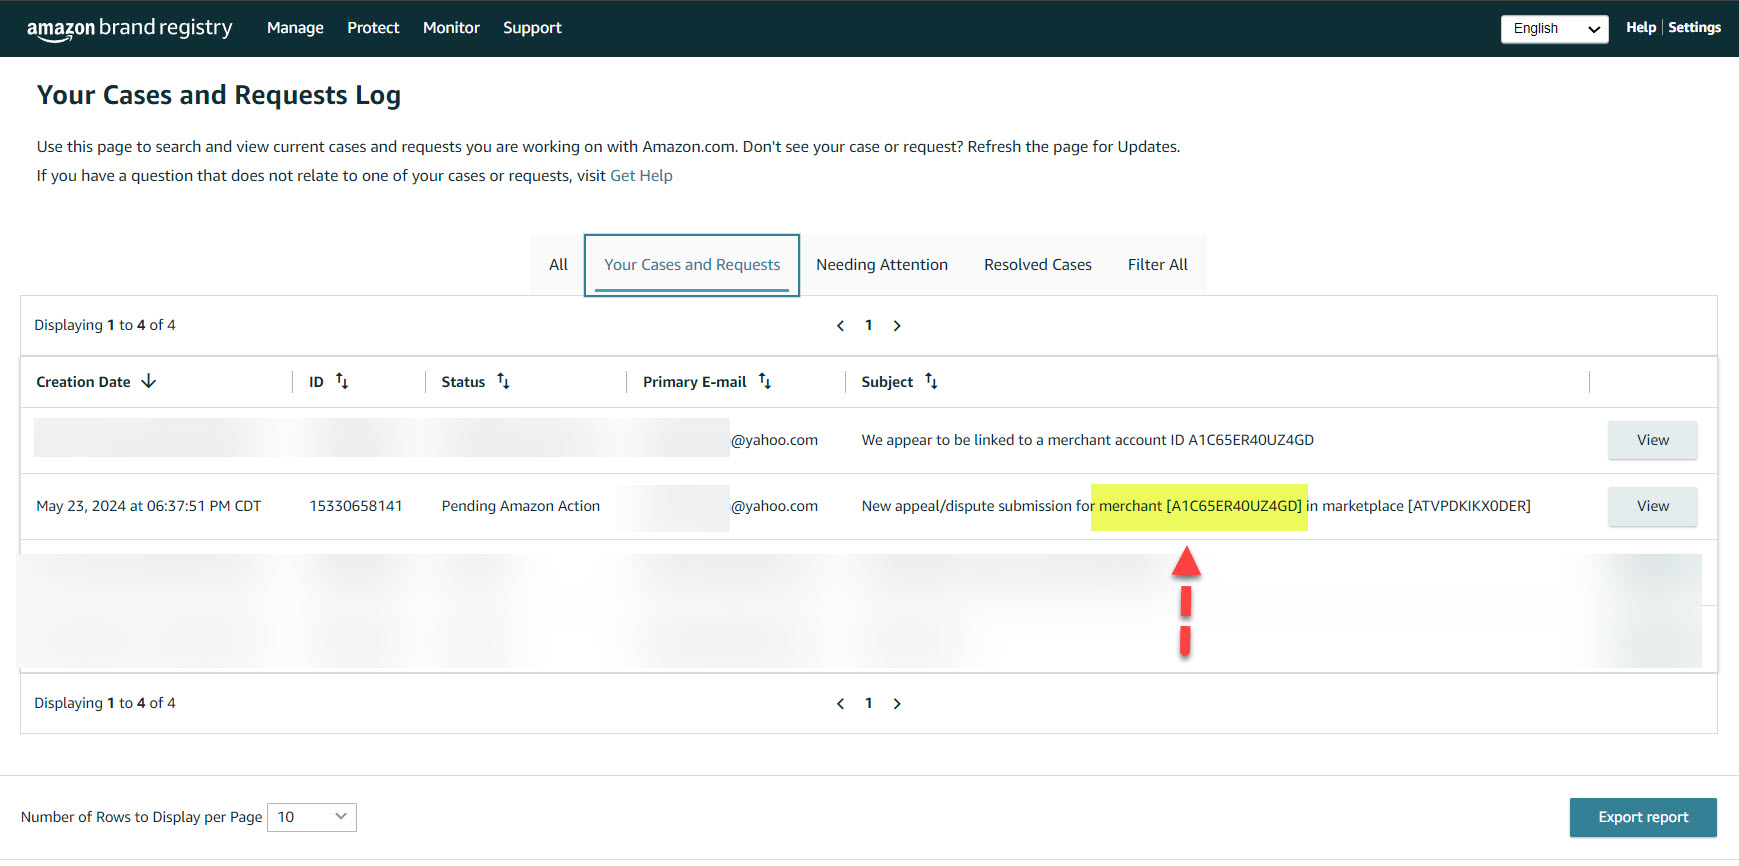Sort the Primary E-mail column

765,381
